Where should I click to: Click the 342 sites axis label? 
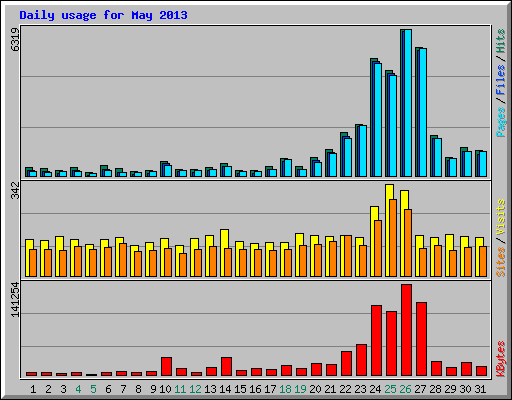[15, 190]
